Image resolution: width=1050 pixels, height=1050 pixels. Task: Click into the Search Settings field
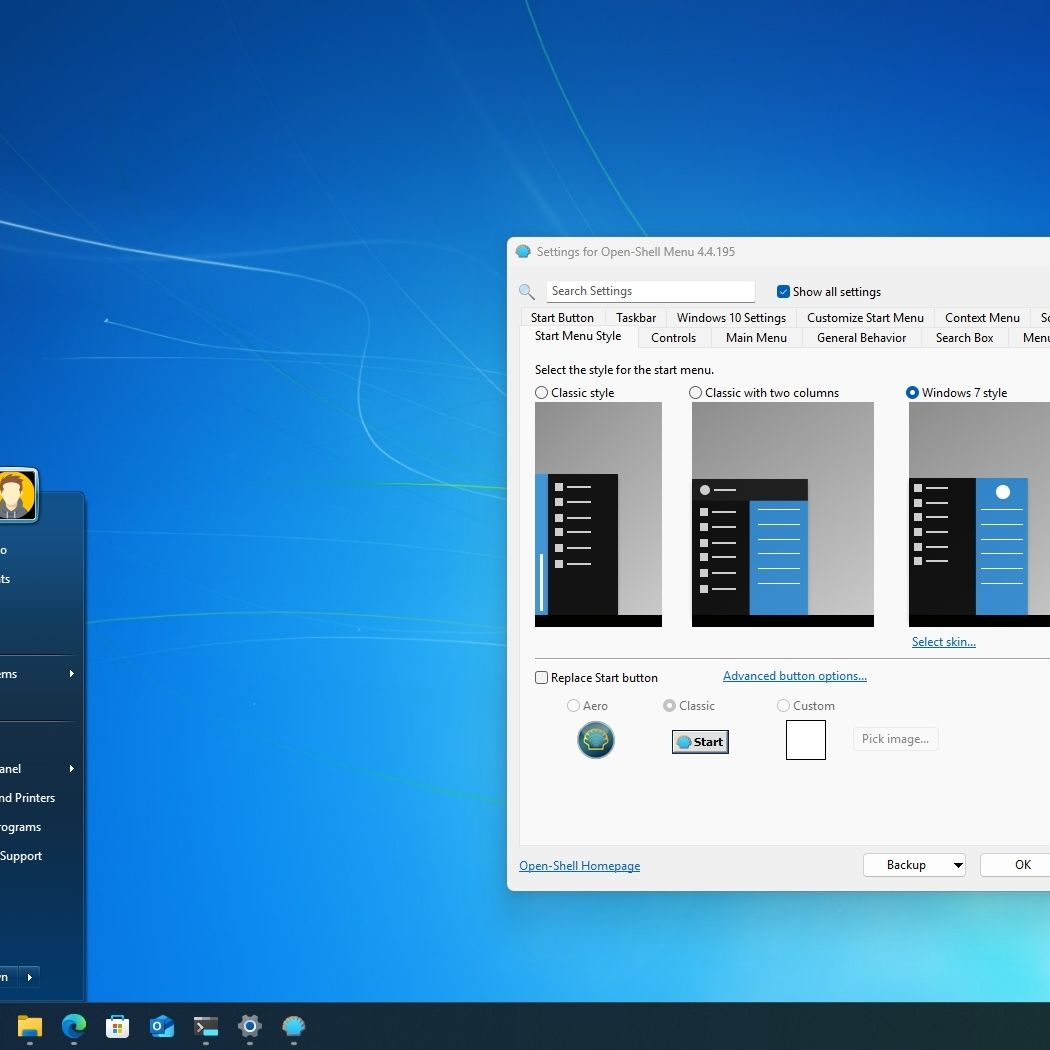click(650, 291)
